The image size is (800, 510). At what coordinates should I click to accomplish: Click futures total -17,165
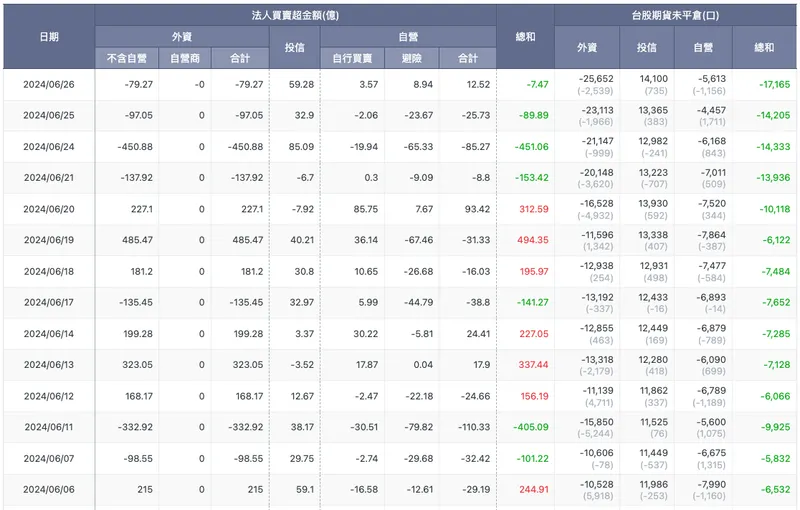click(x=774, y=85)
